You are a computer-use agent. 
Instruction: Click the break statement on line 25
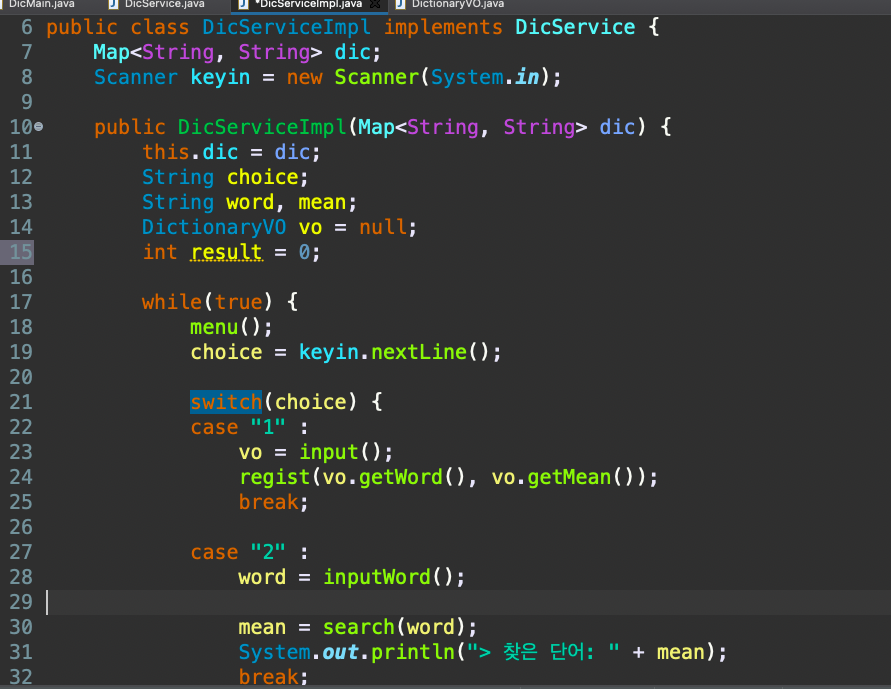pyautogui.click(x=269, y=502)
